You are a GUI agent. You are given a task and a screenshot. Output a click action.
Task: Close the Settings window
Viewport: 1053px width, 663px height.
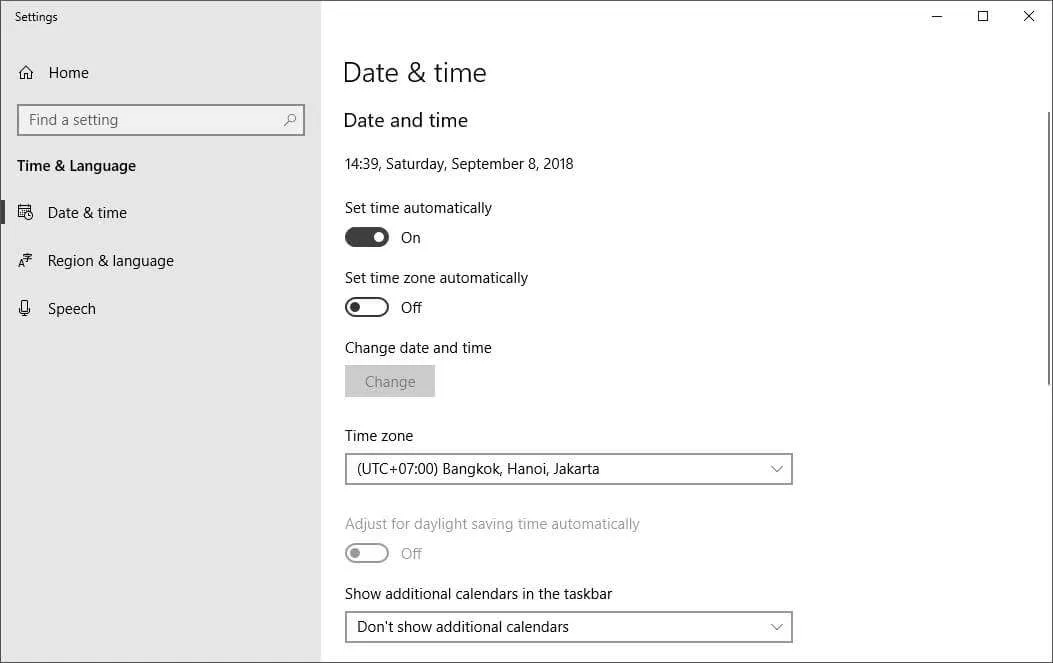pos(1029,16)
